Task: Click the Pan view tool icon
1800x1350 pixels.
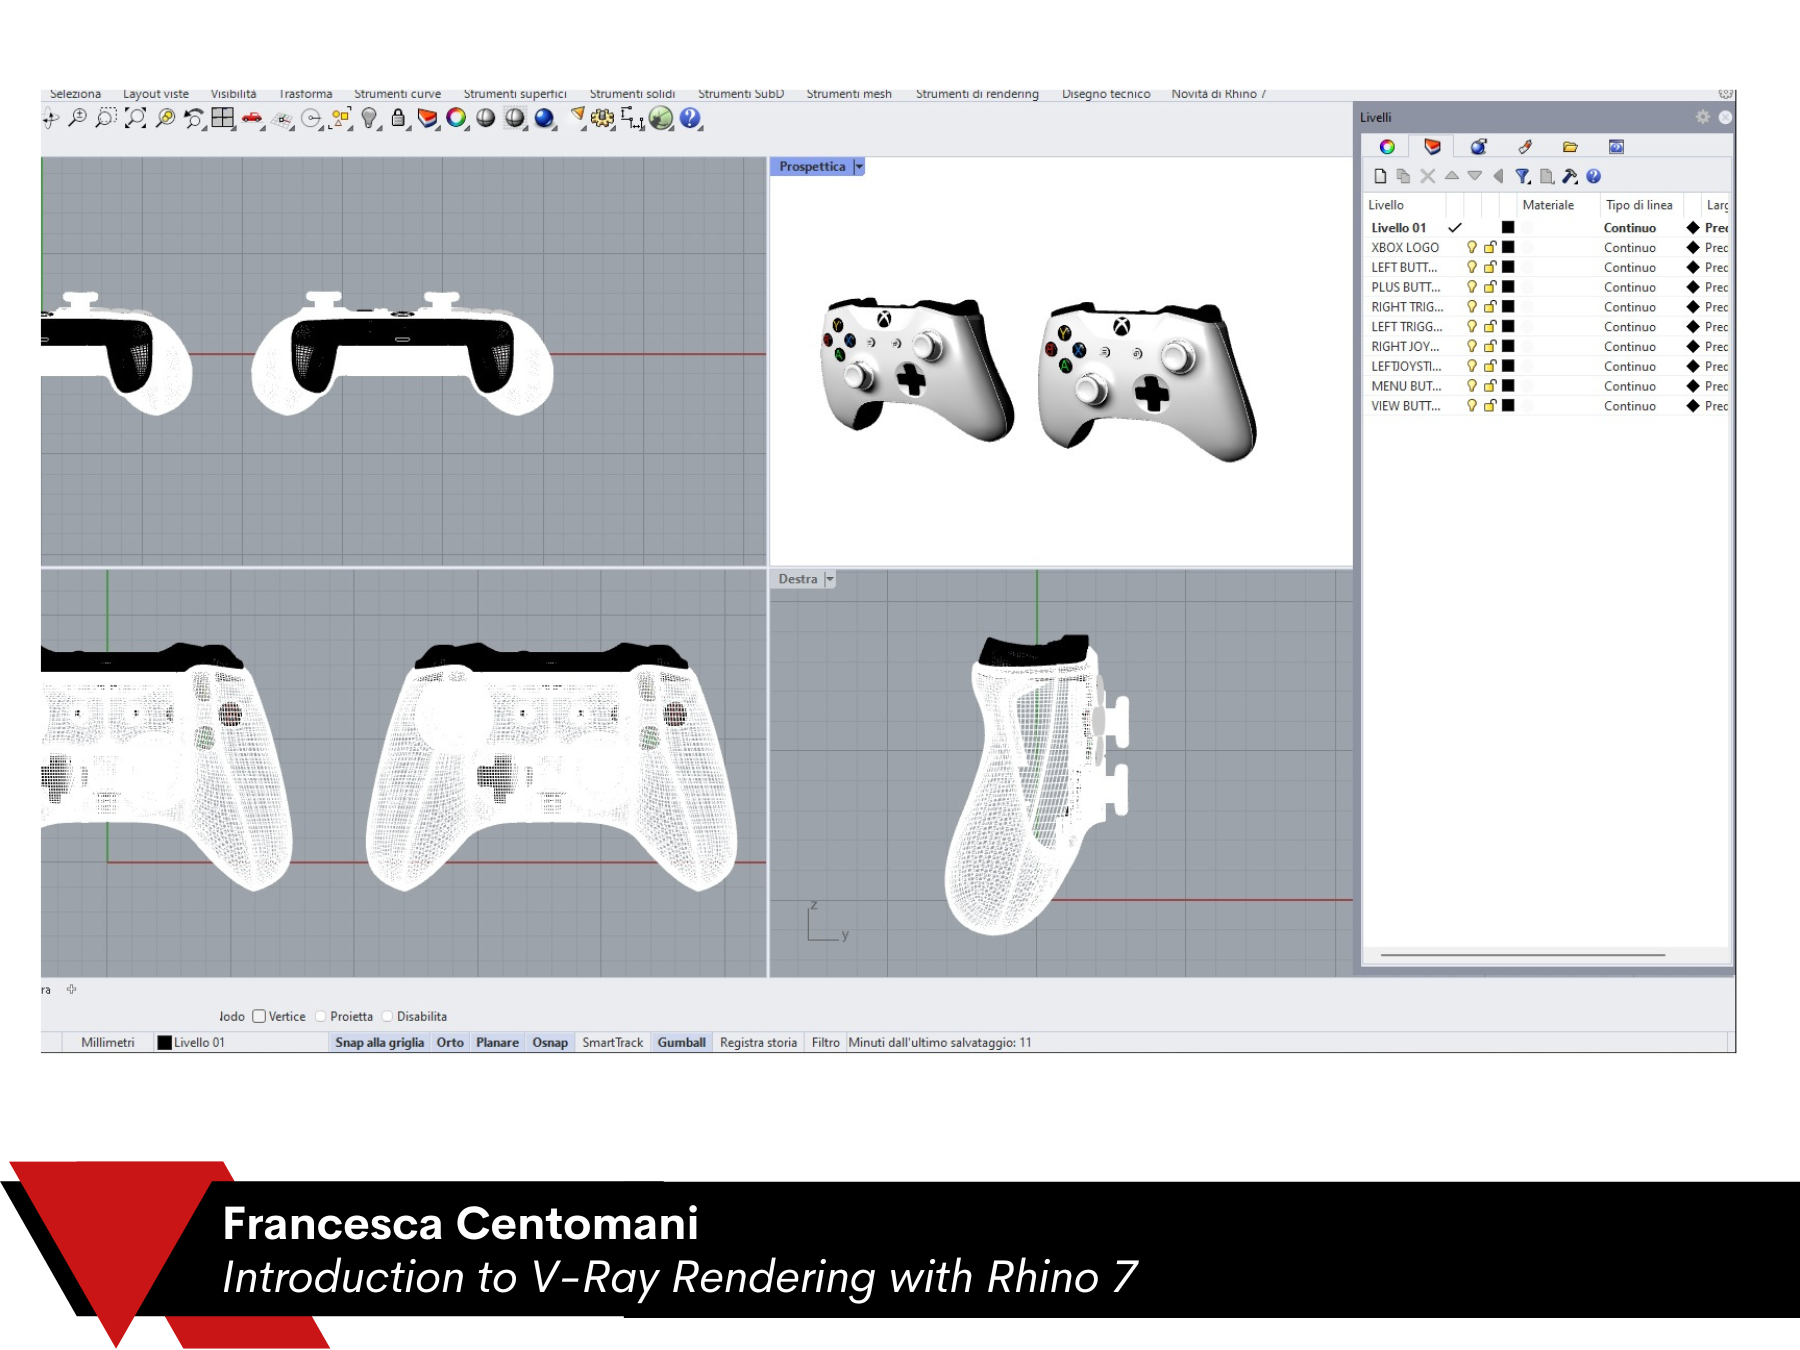Action: coord(50,119)
